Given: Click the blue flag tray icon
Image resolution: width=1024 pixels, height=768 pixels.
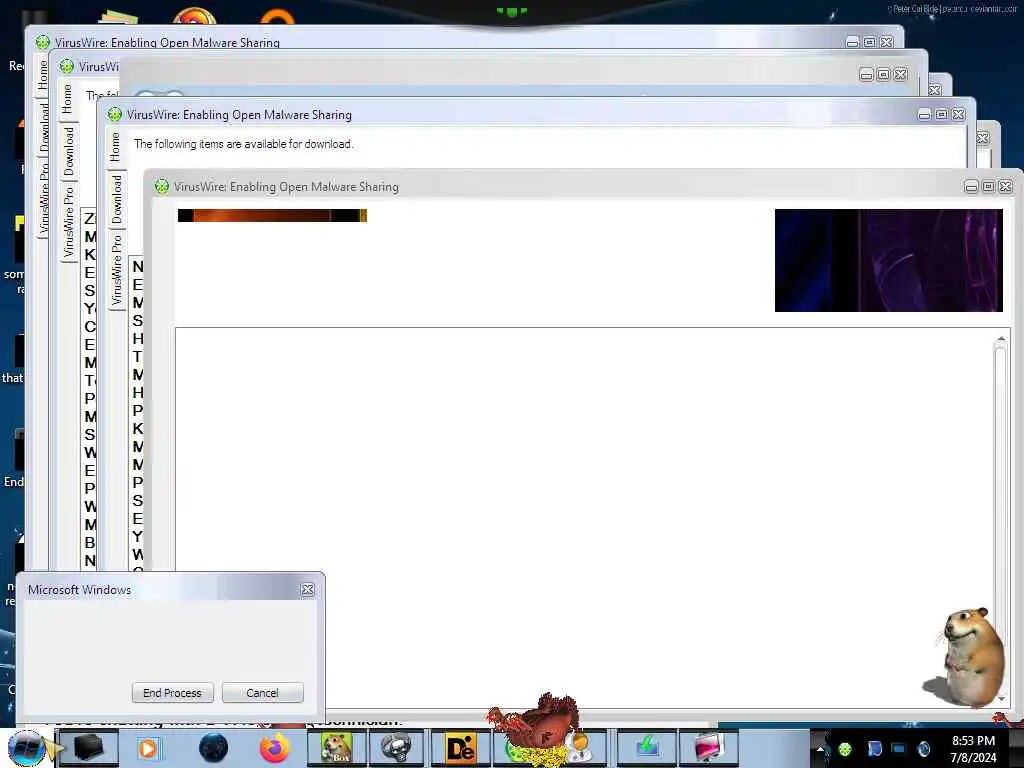Looking at the screenshot, I should tap(874, 749).
